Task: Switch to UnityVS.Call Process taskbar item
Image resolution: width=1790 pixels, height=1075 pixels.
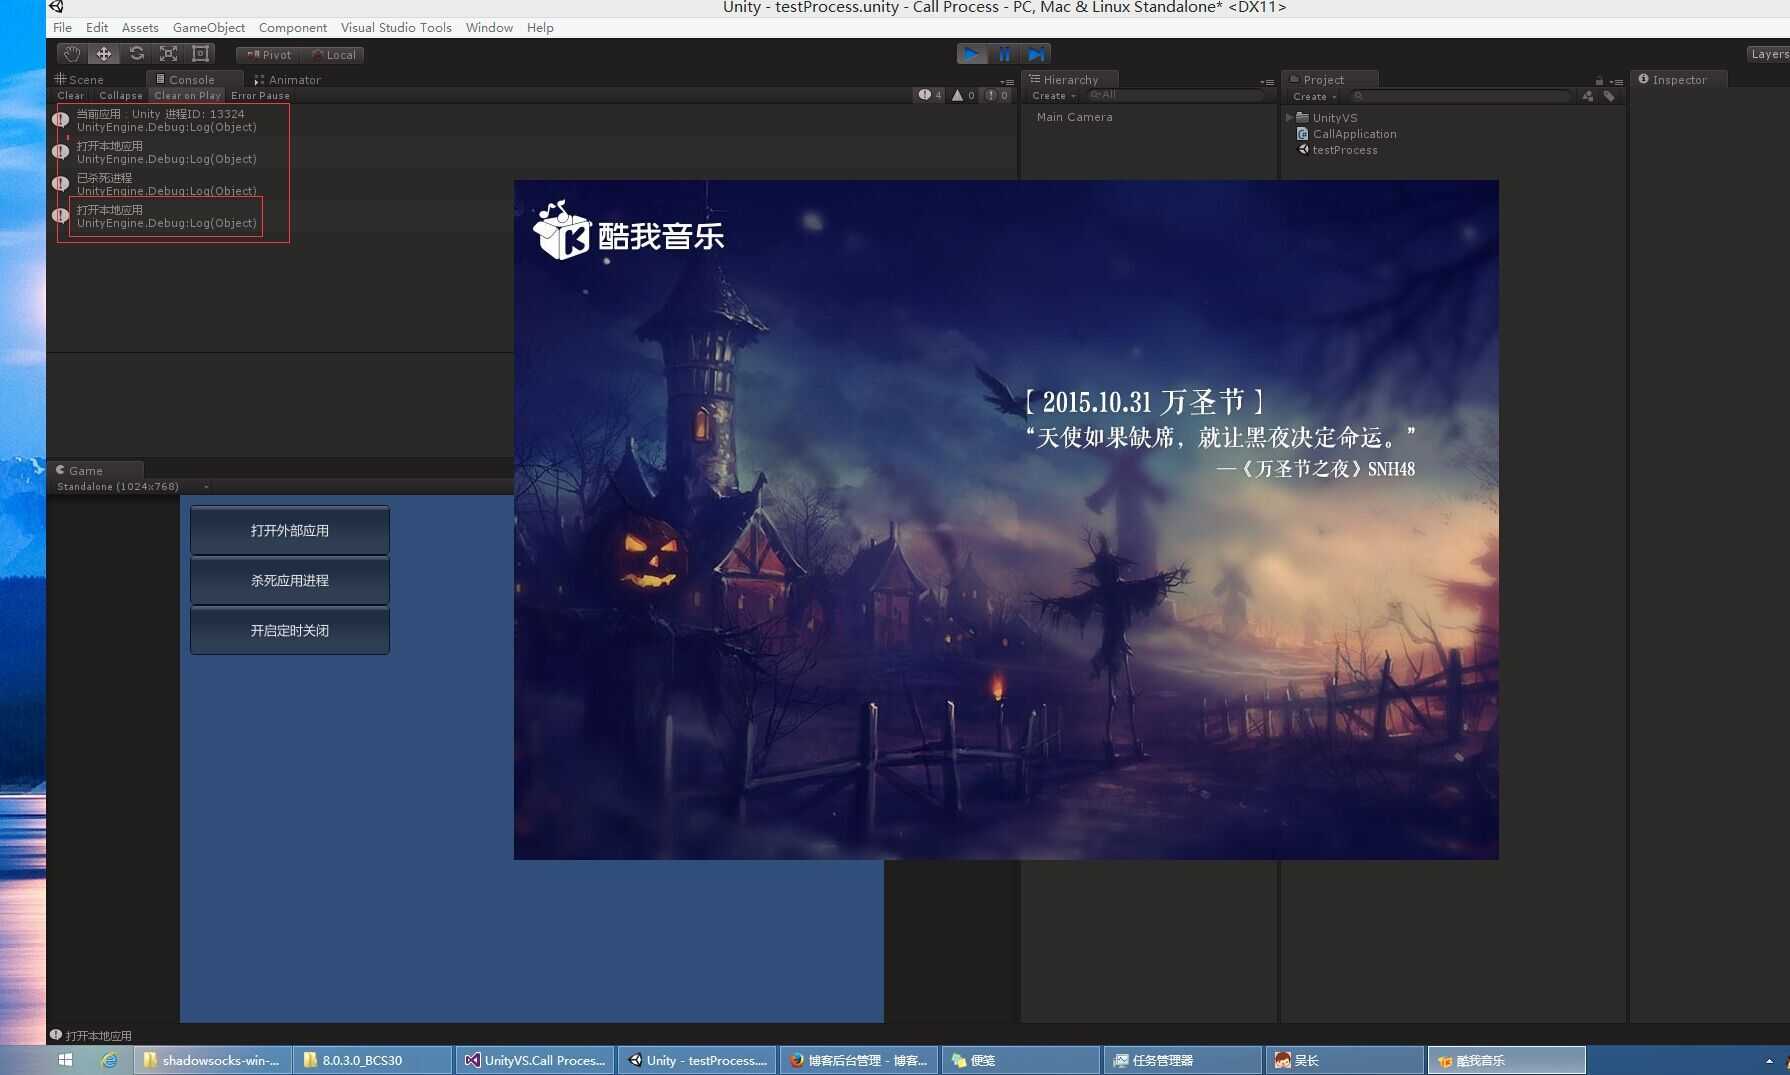Action: (537, 1060)
